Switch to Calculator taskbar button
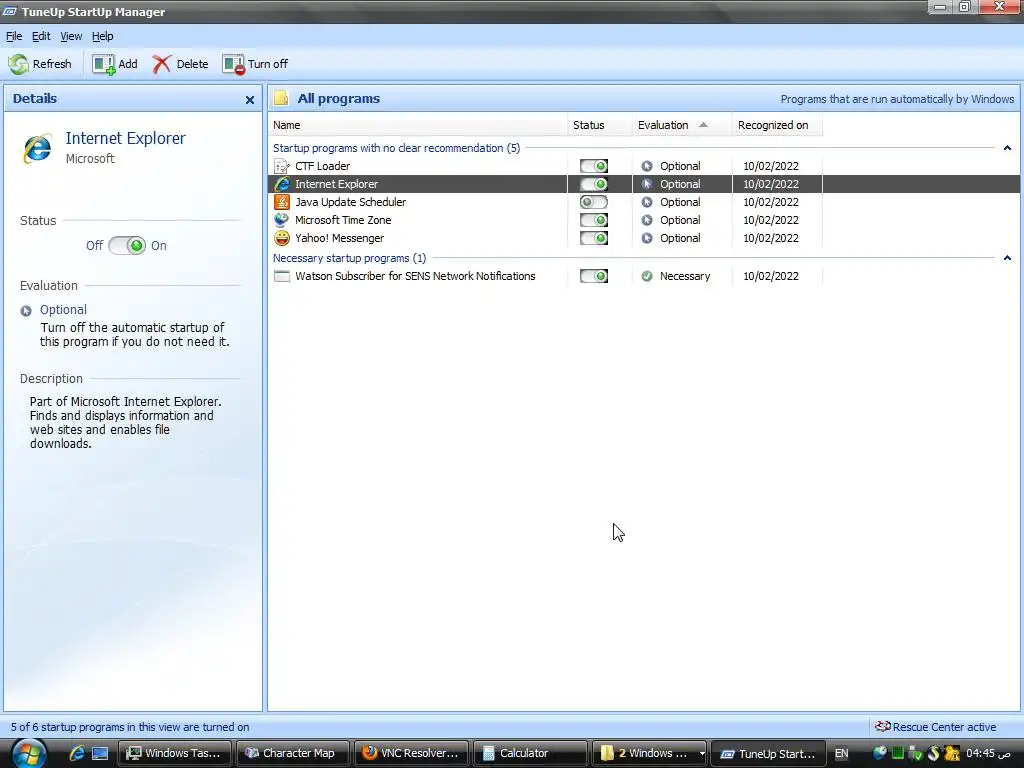This screenshot has width=1024, height=768. (x=529, y=753)
